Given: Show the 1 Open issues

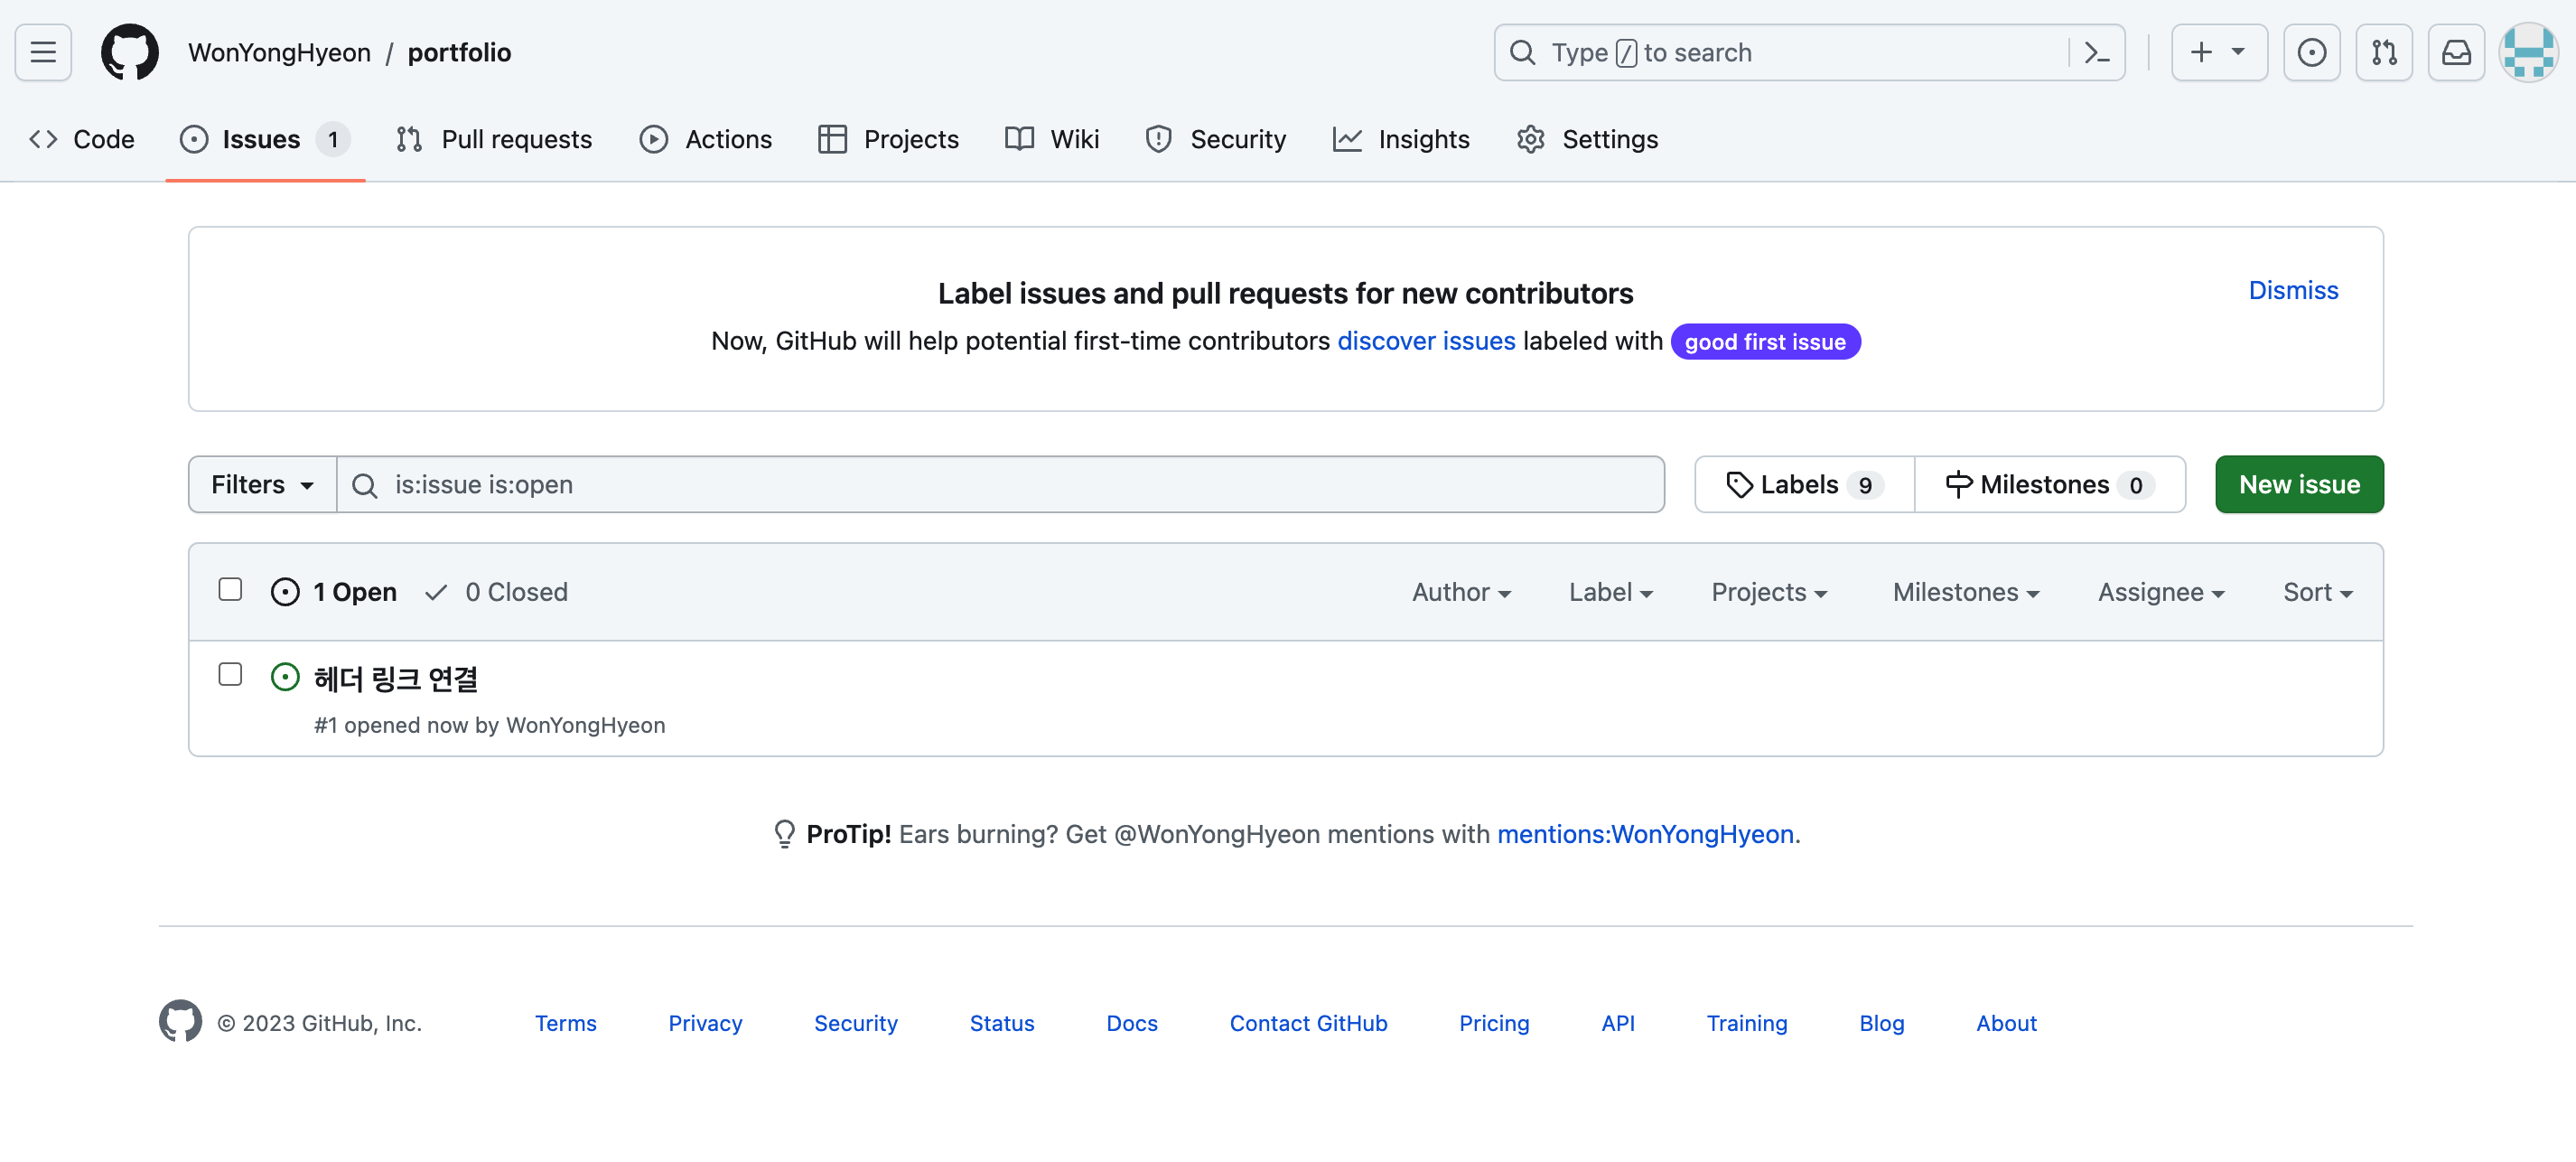Looking at the screenshot, I should coord(334,592).
